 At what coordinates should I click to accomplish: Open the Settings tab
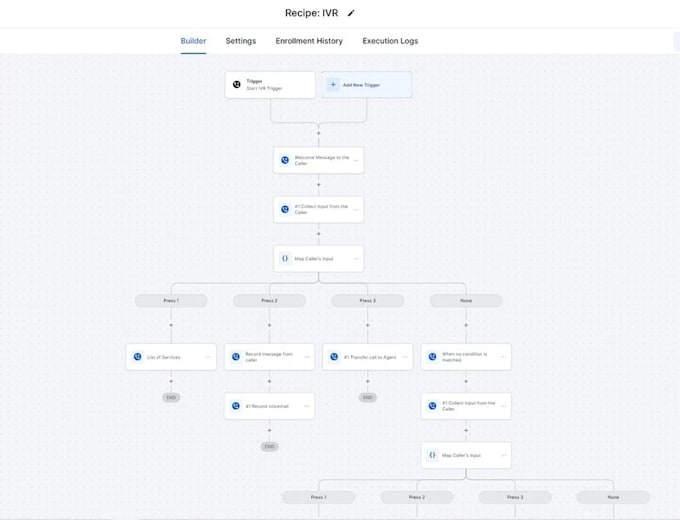241,41
